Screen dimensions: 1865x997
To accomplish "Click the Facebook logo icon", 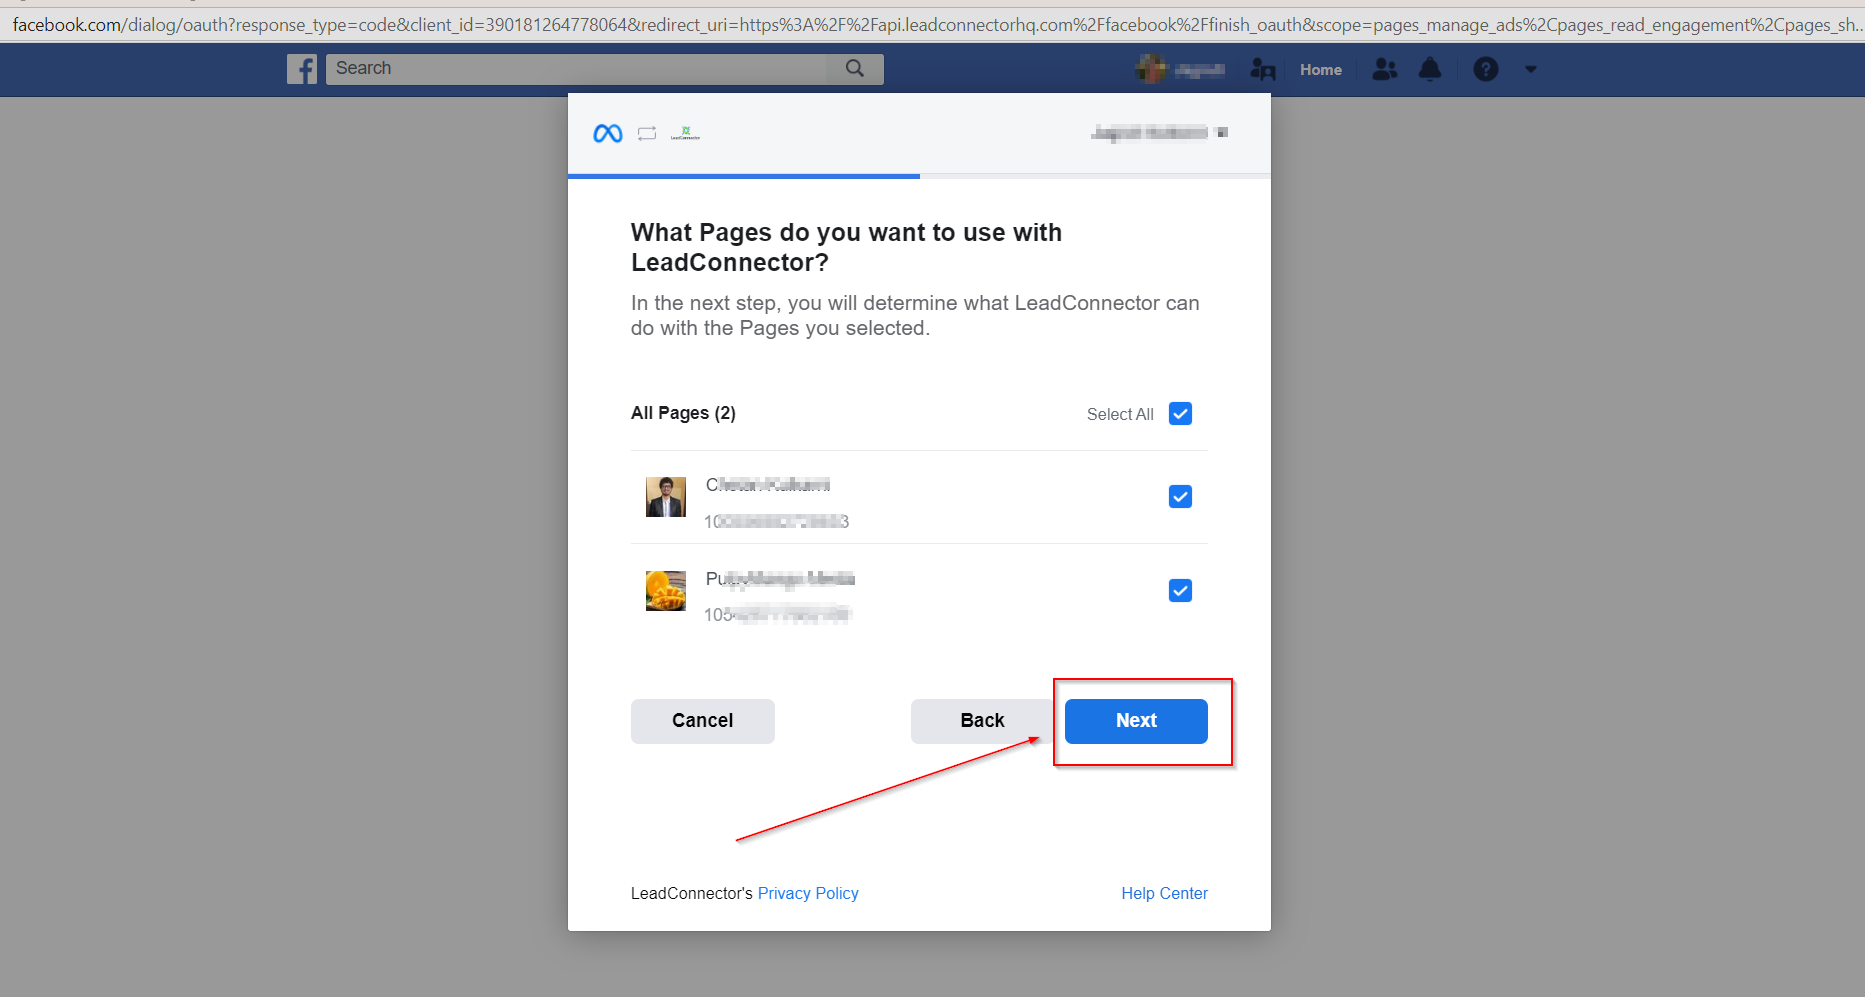I will [x=302, y=69].
